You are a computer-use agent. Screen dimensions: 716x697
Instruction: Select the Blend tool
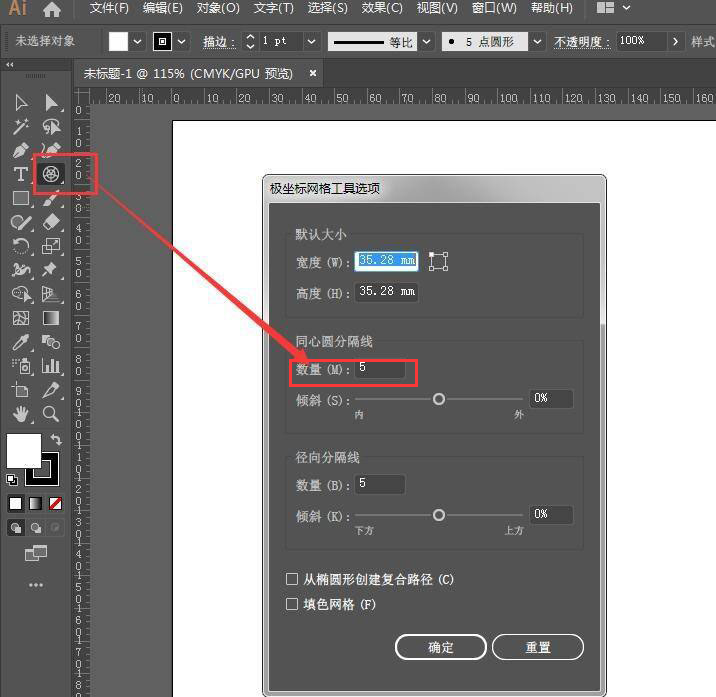click(x=51, y=342)
